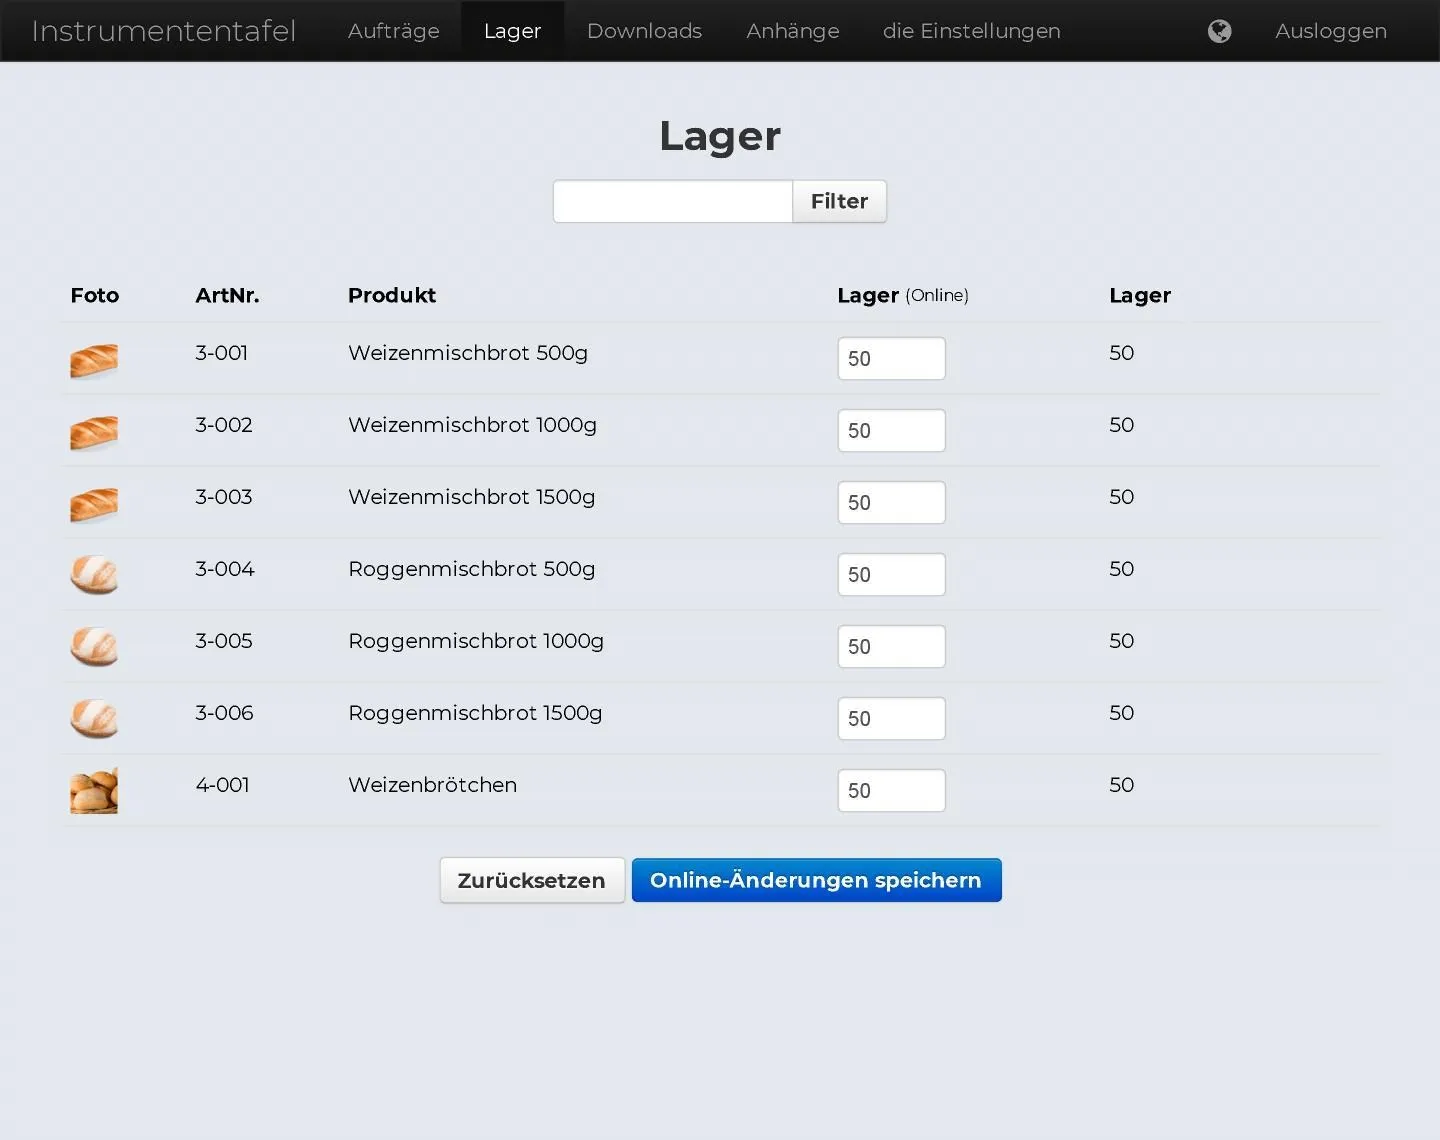Save with Online-Änderungen speichern button

[x=816, y=880]
